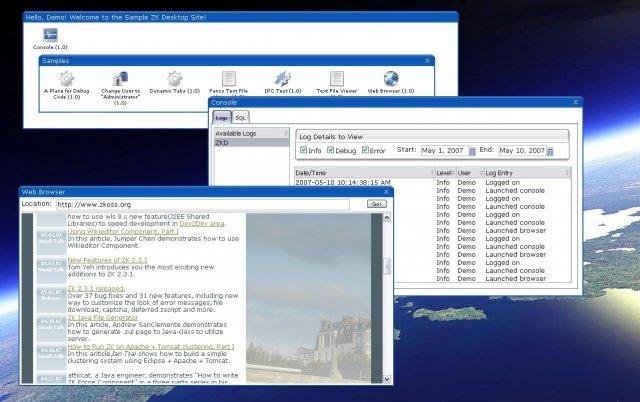Sort log table by Date/Time column

point(364,173)
